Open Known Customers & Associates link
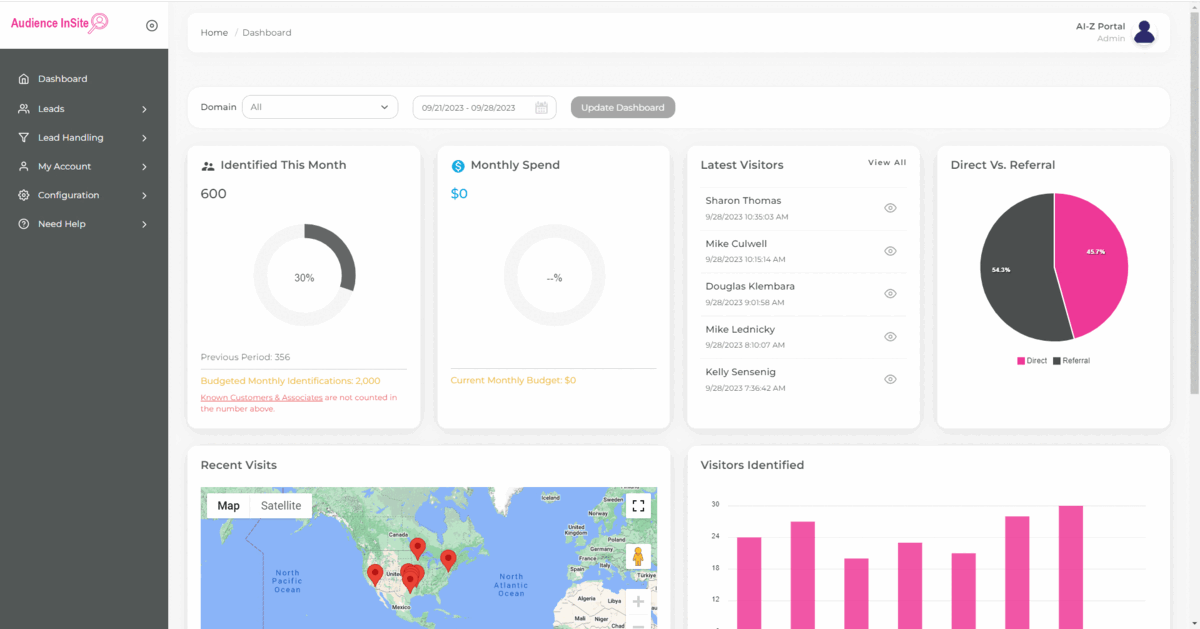The image size is (1200, 629). [261, 398]
